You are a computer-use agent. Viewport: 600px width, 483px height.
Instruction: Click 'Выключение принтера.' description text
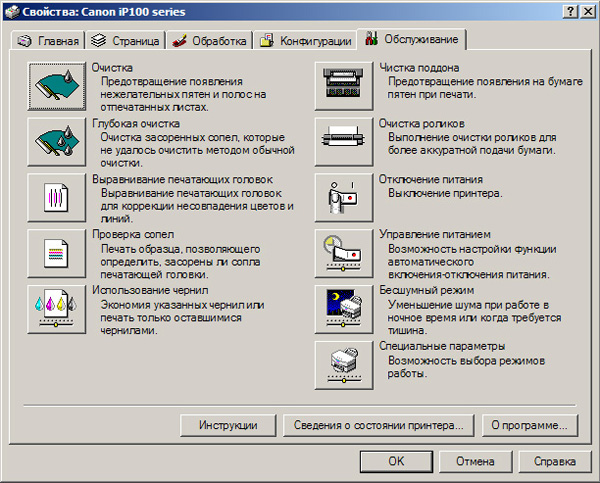click(x=445, y=193)
